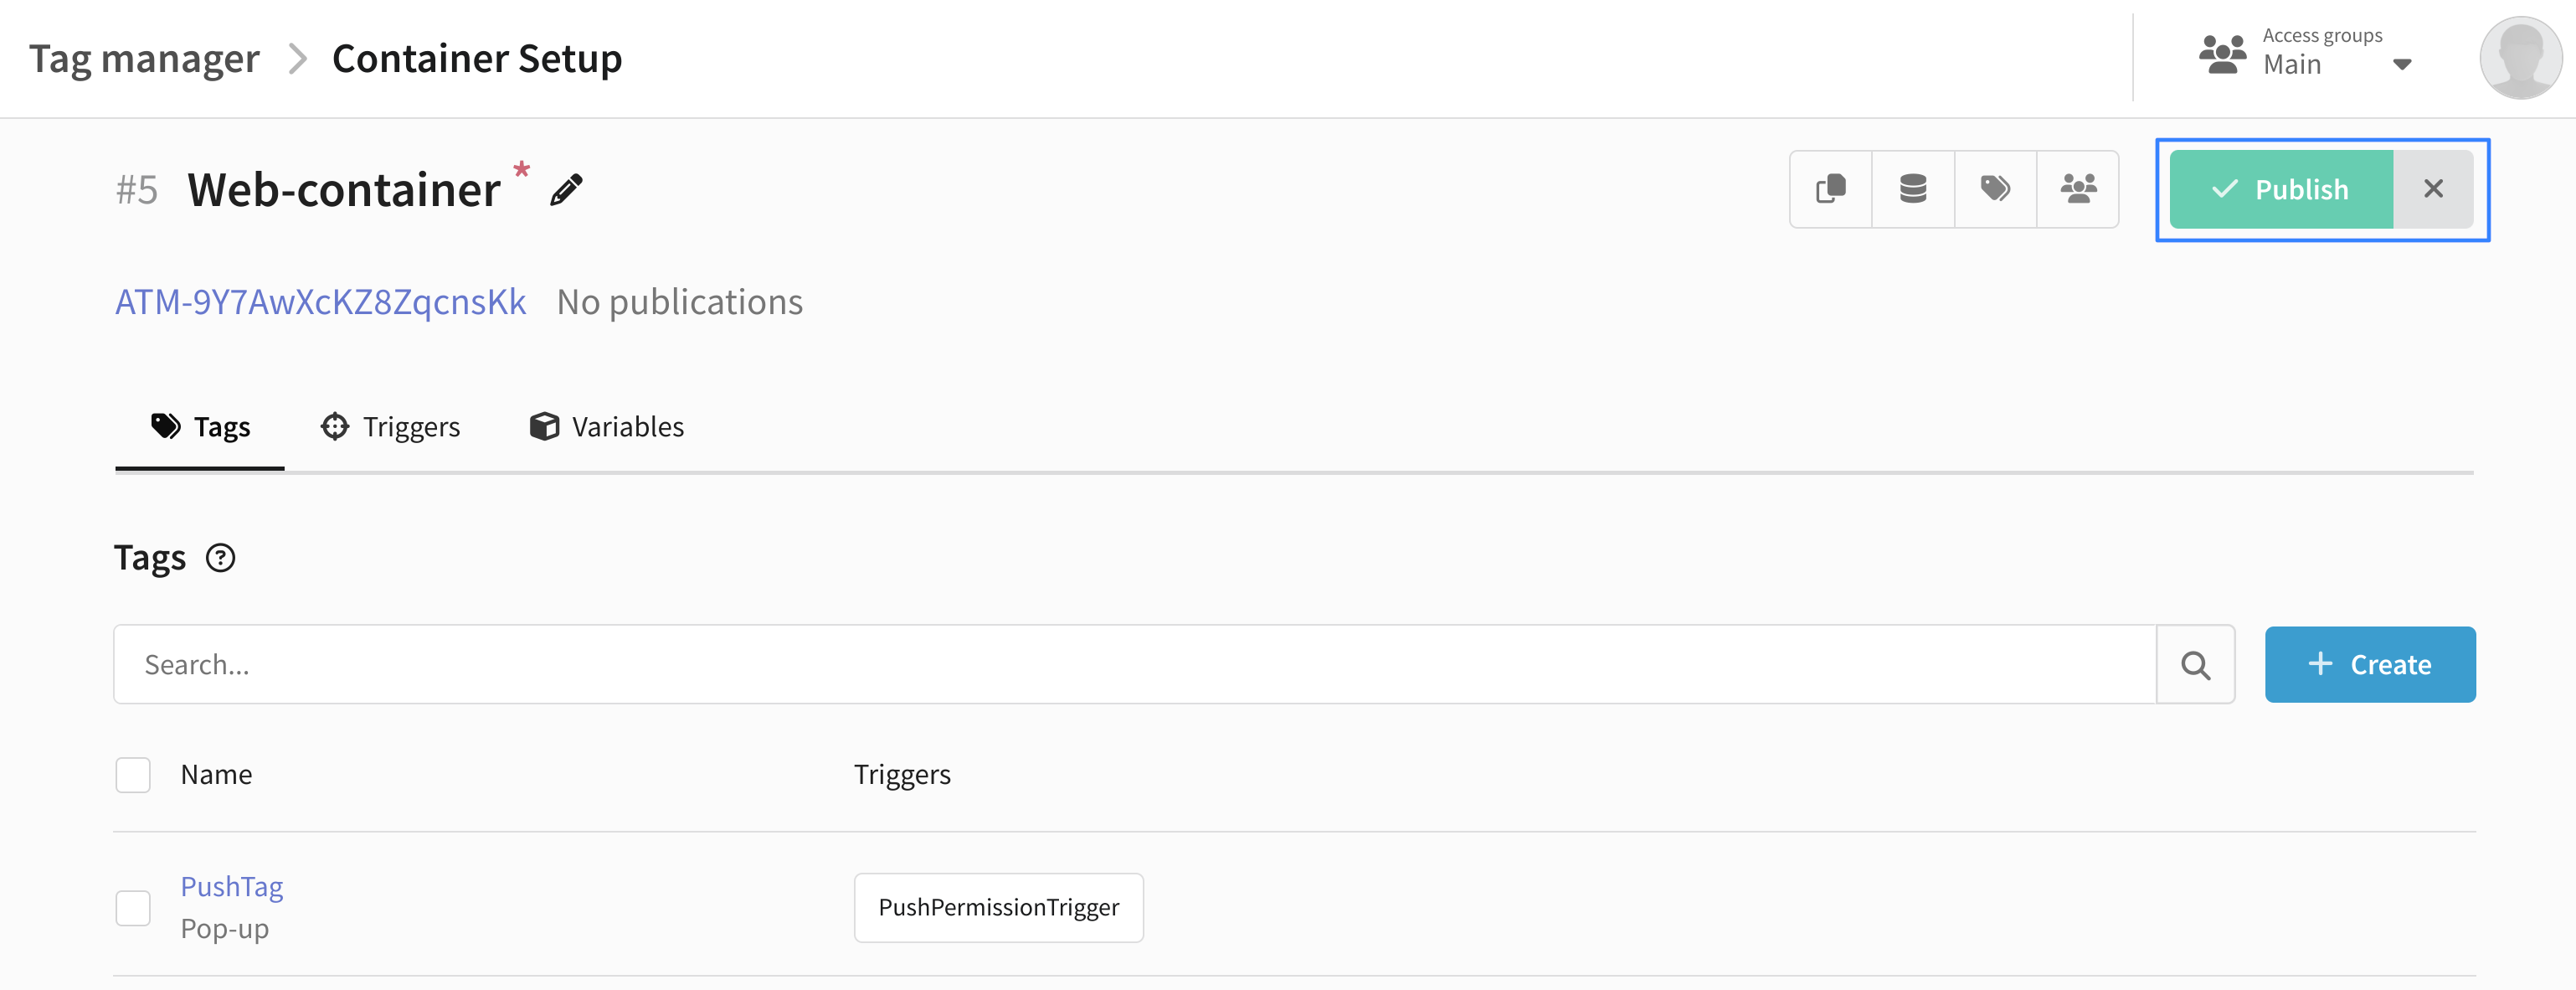Click the Tags help question icon
Image resolution: width=2576 pixels, height=990 pixels.
click(x=220, y=558)
